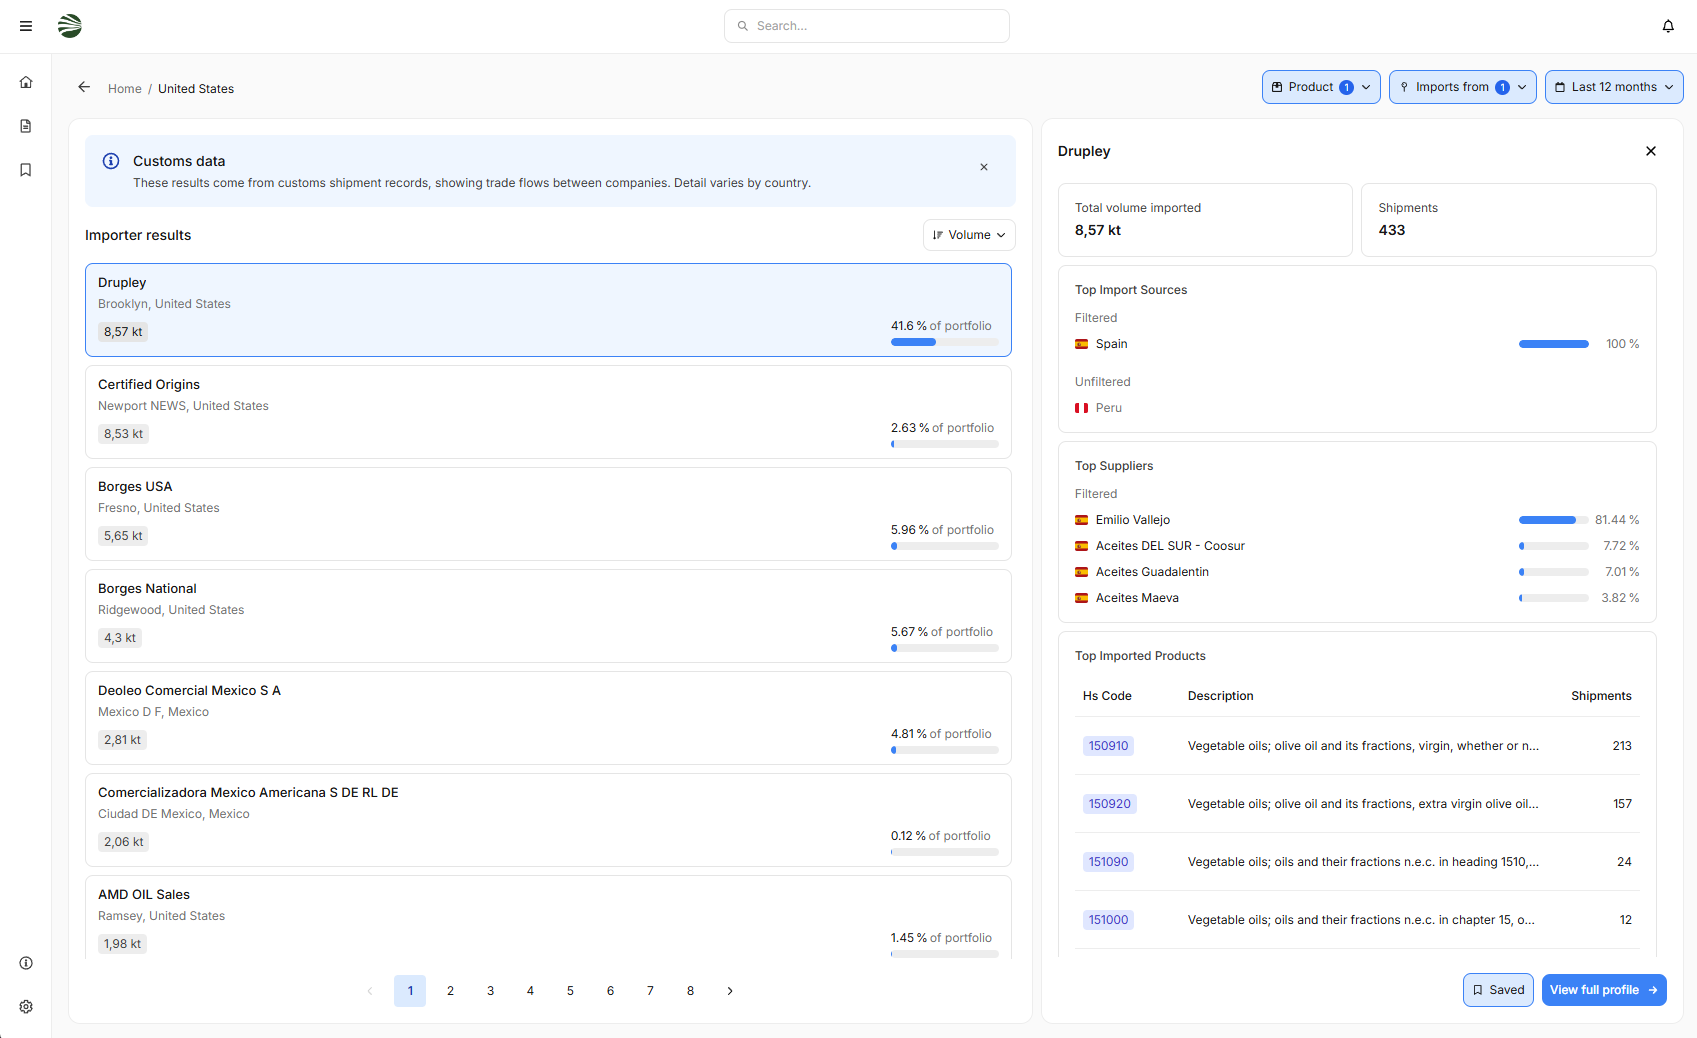Screen dimensions: 1697x1038
Task: Click supplier Aceites Maeva
Action: 1137,598
